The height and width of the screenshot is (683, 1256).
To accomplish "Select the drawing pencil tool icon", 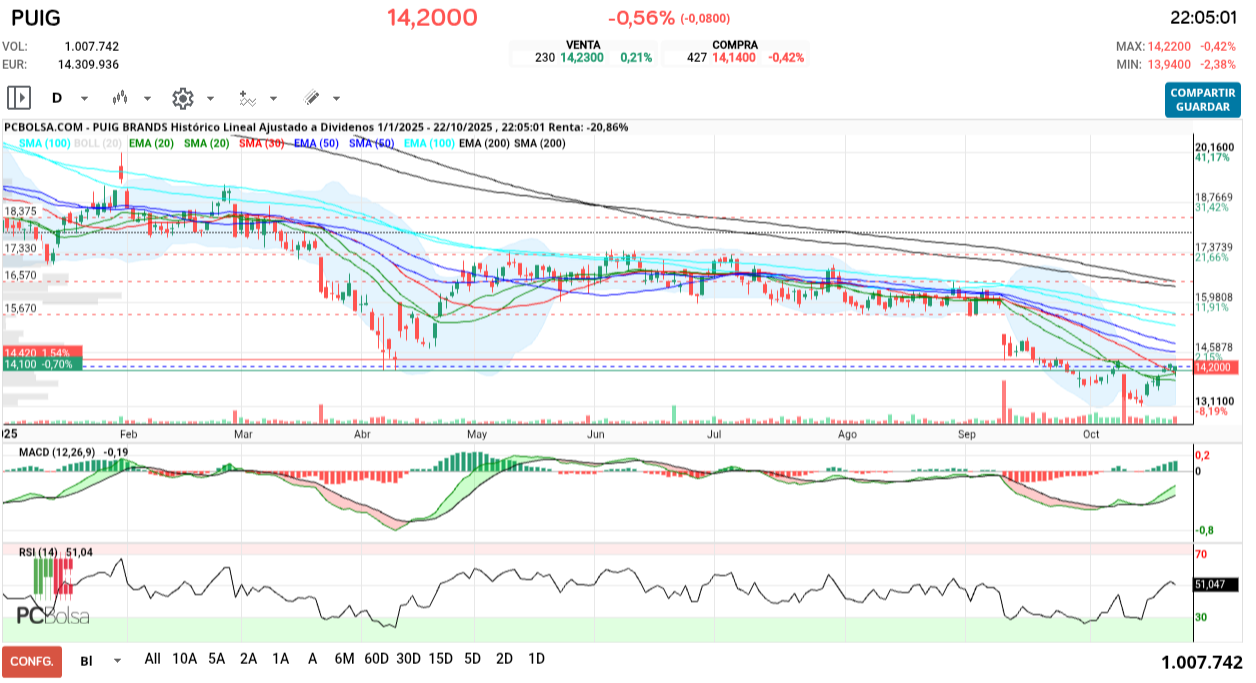I will click(311, 98).
